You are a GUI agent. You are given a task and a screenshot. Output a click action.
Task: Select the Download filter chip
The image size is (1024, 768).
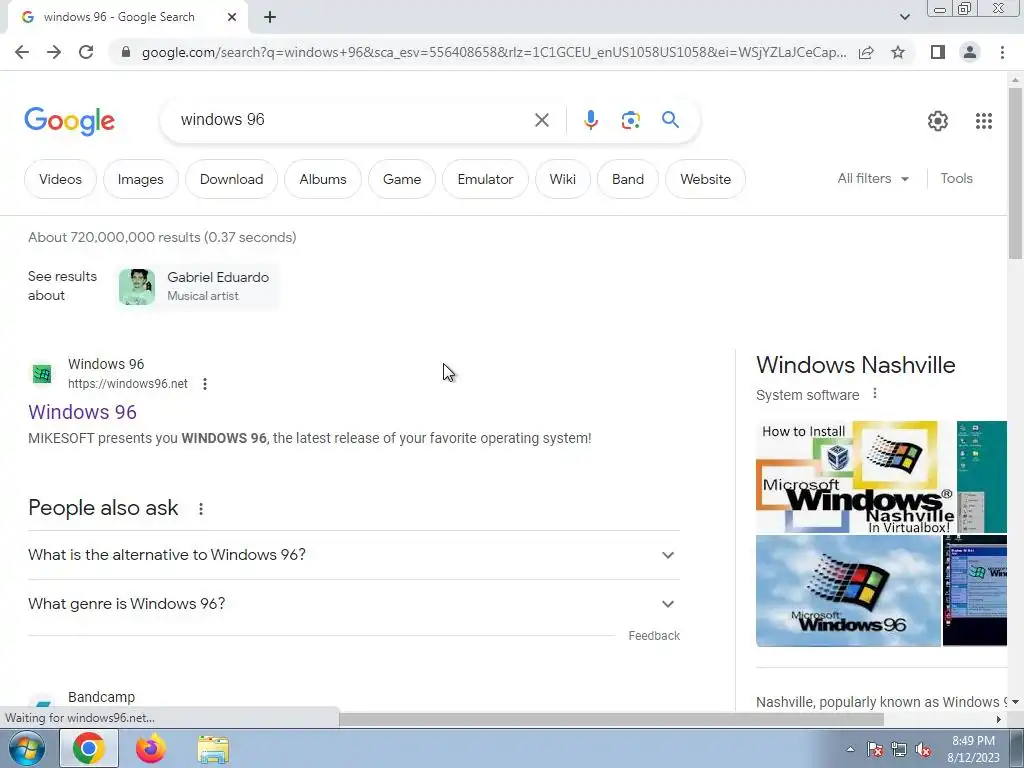231,179
